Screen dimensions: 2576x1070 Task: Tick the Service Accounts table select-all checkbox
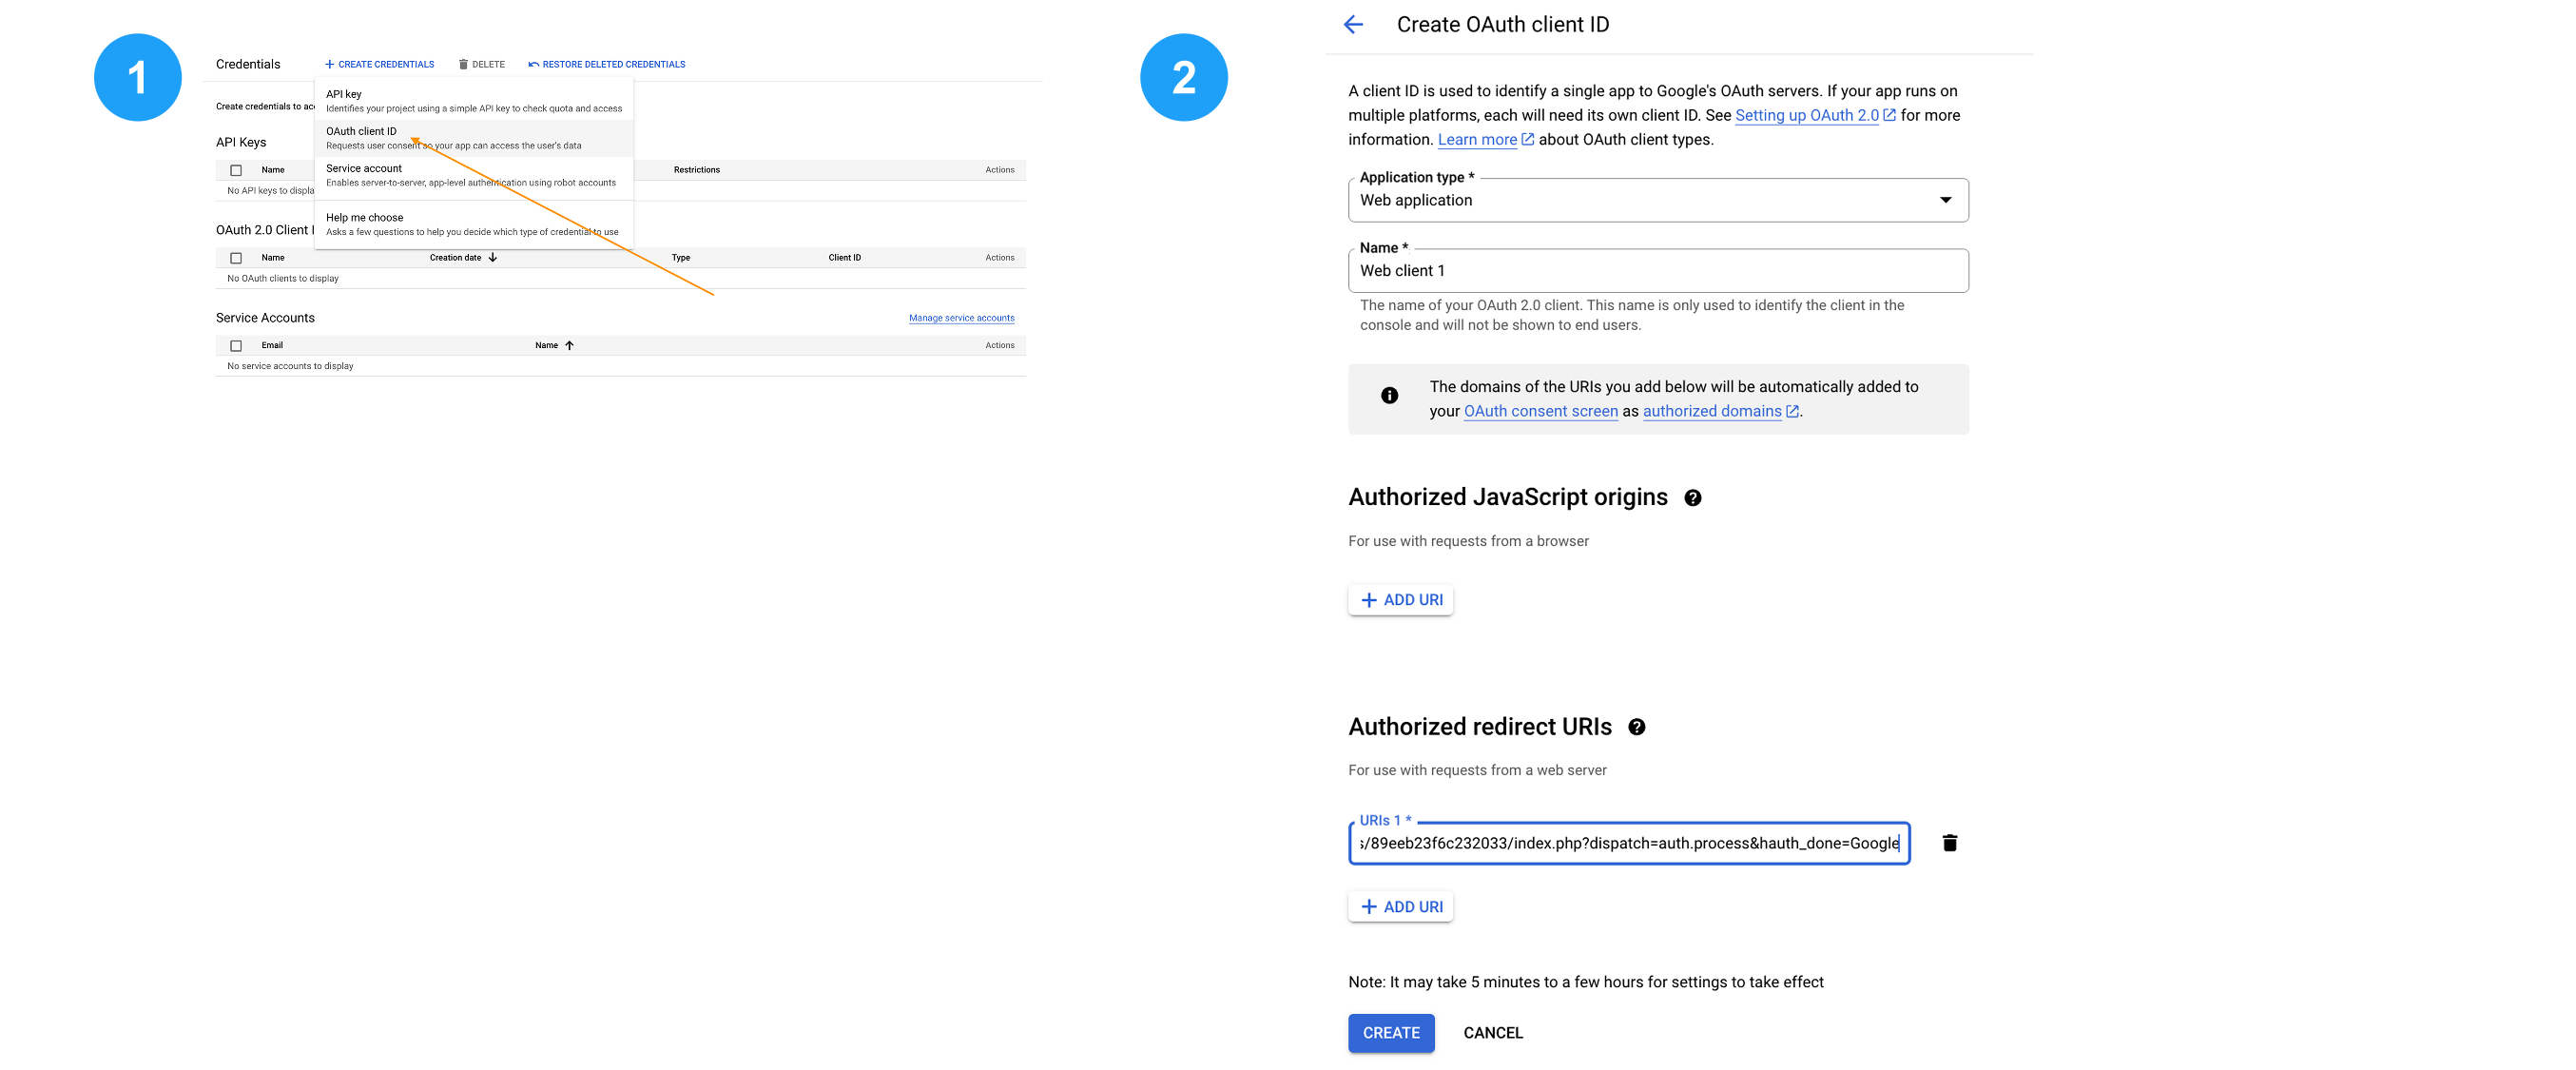(236, 346)
